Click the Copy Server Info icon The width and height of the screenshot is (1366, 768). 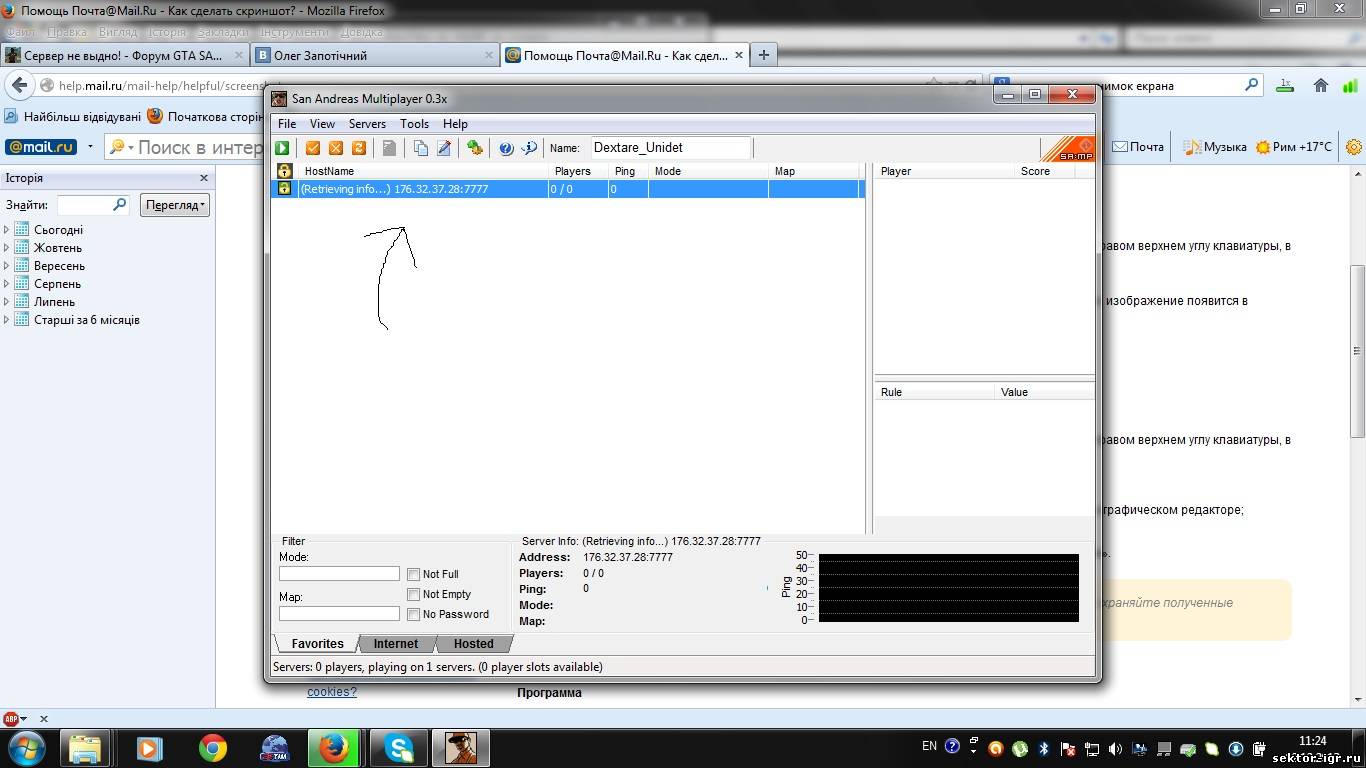pos(421,148)
